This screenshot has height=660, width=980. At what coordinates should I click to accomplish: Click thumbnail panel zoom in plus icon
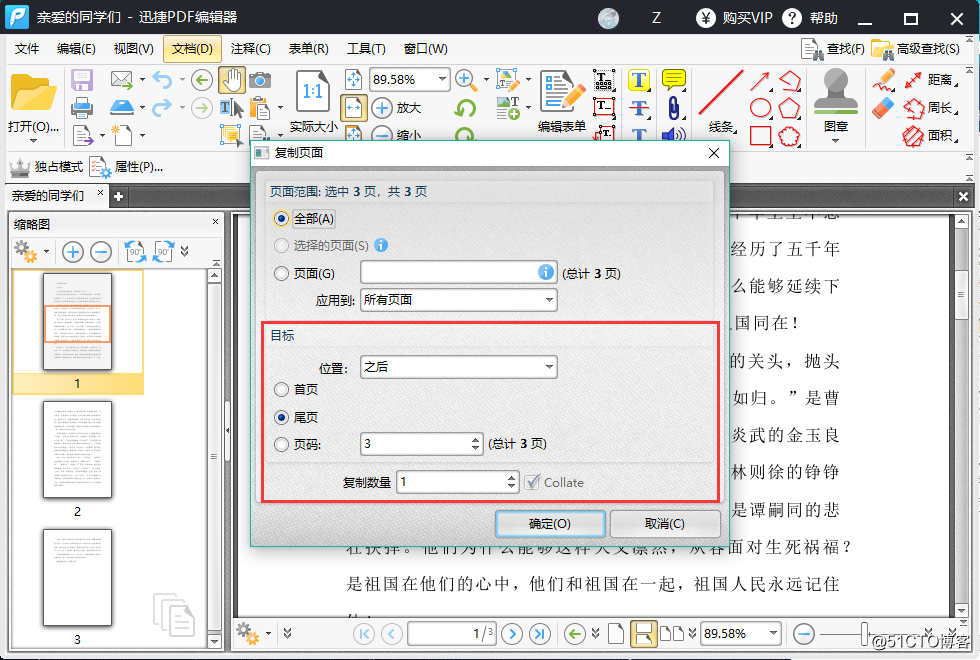[72, 252]
